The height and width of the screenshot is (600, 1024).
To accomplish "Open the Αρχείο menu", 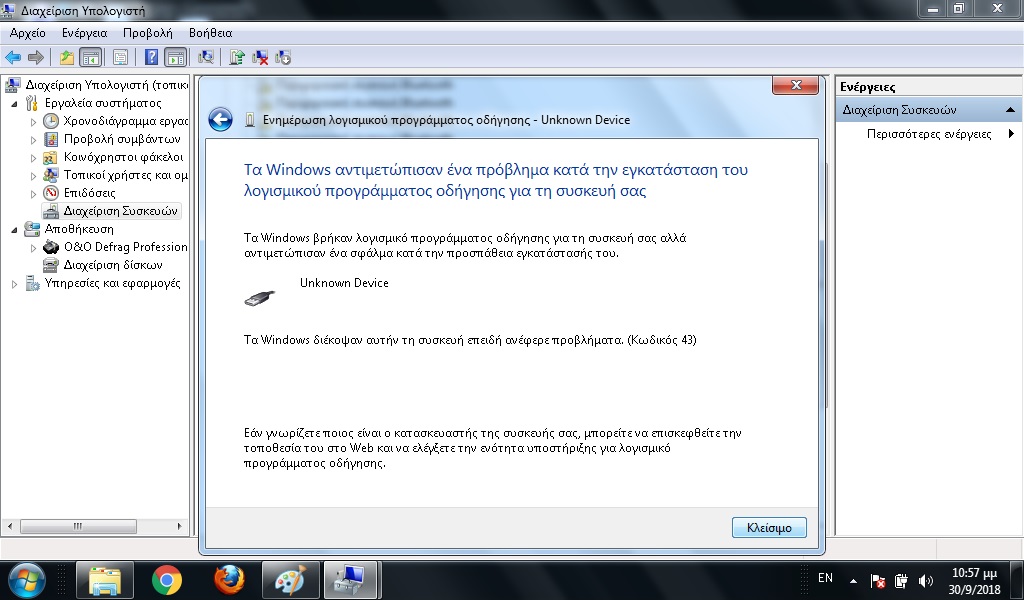I will click(27, 33).
